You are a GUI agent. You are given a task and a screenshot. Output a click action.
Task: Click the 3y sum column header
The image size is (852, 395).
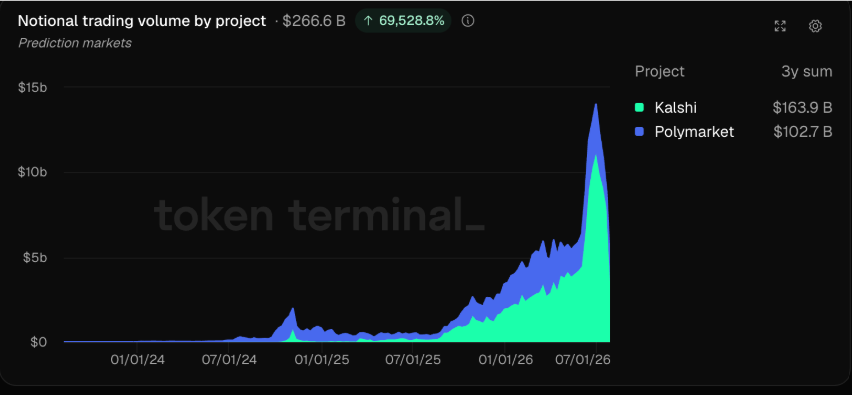(x=806, y=72)
